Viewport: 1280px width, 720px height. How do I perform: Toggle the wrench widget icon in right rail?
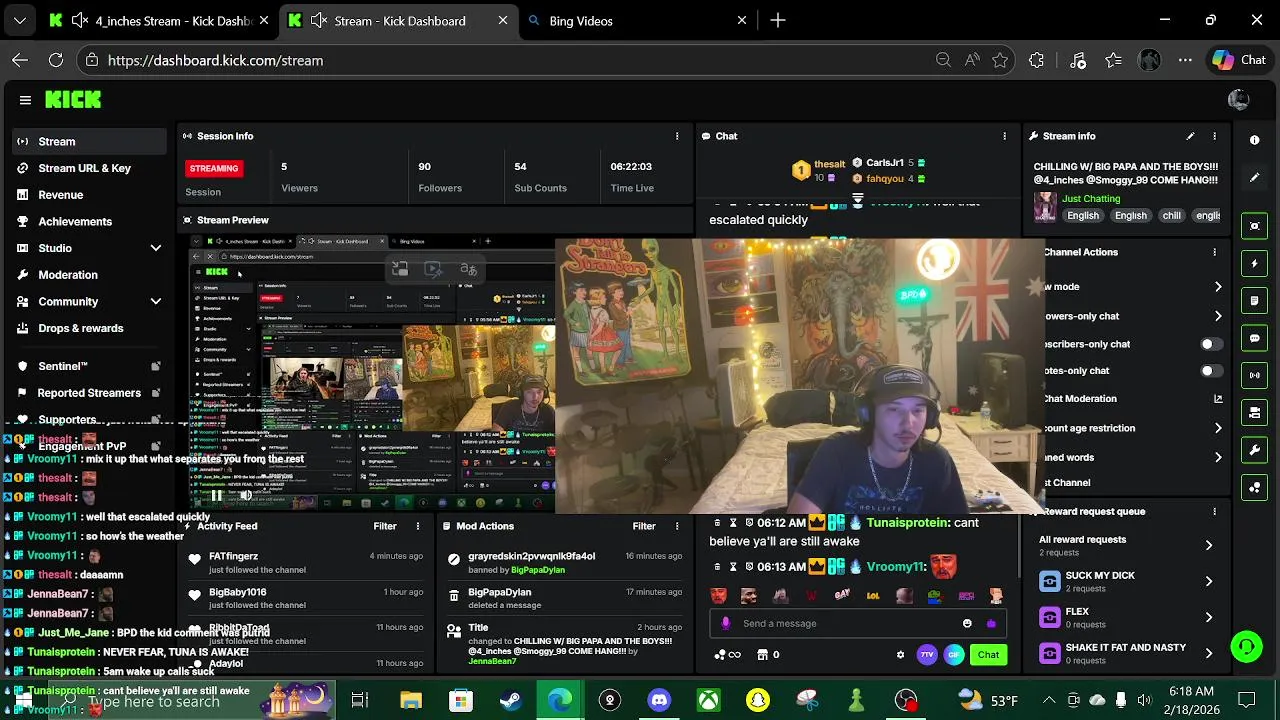(1255, 450)
